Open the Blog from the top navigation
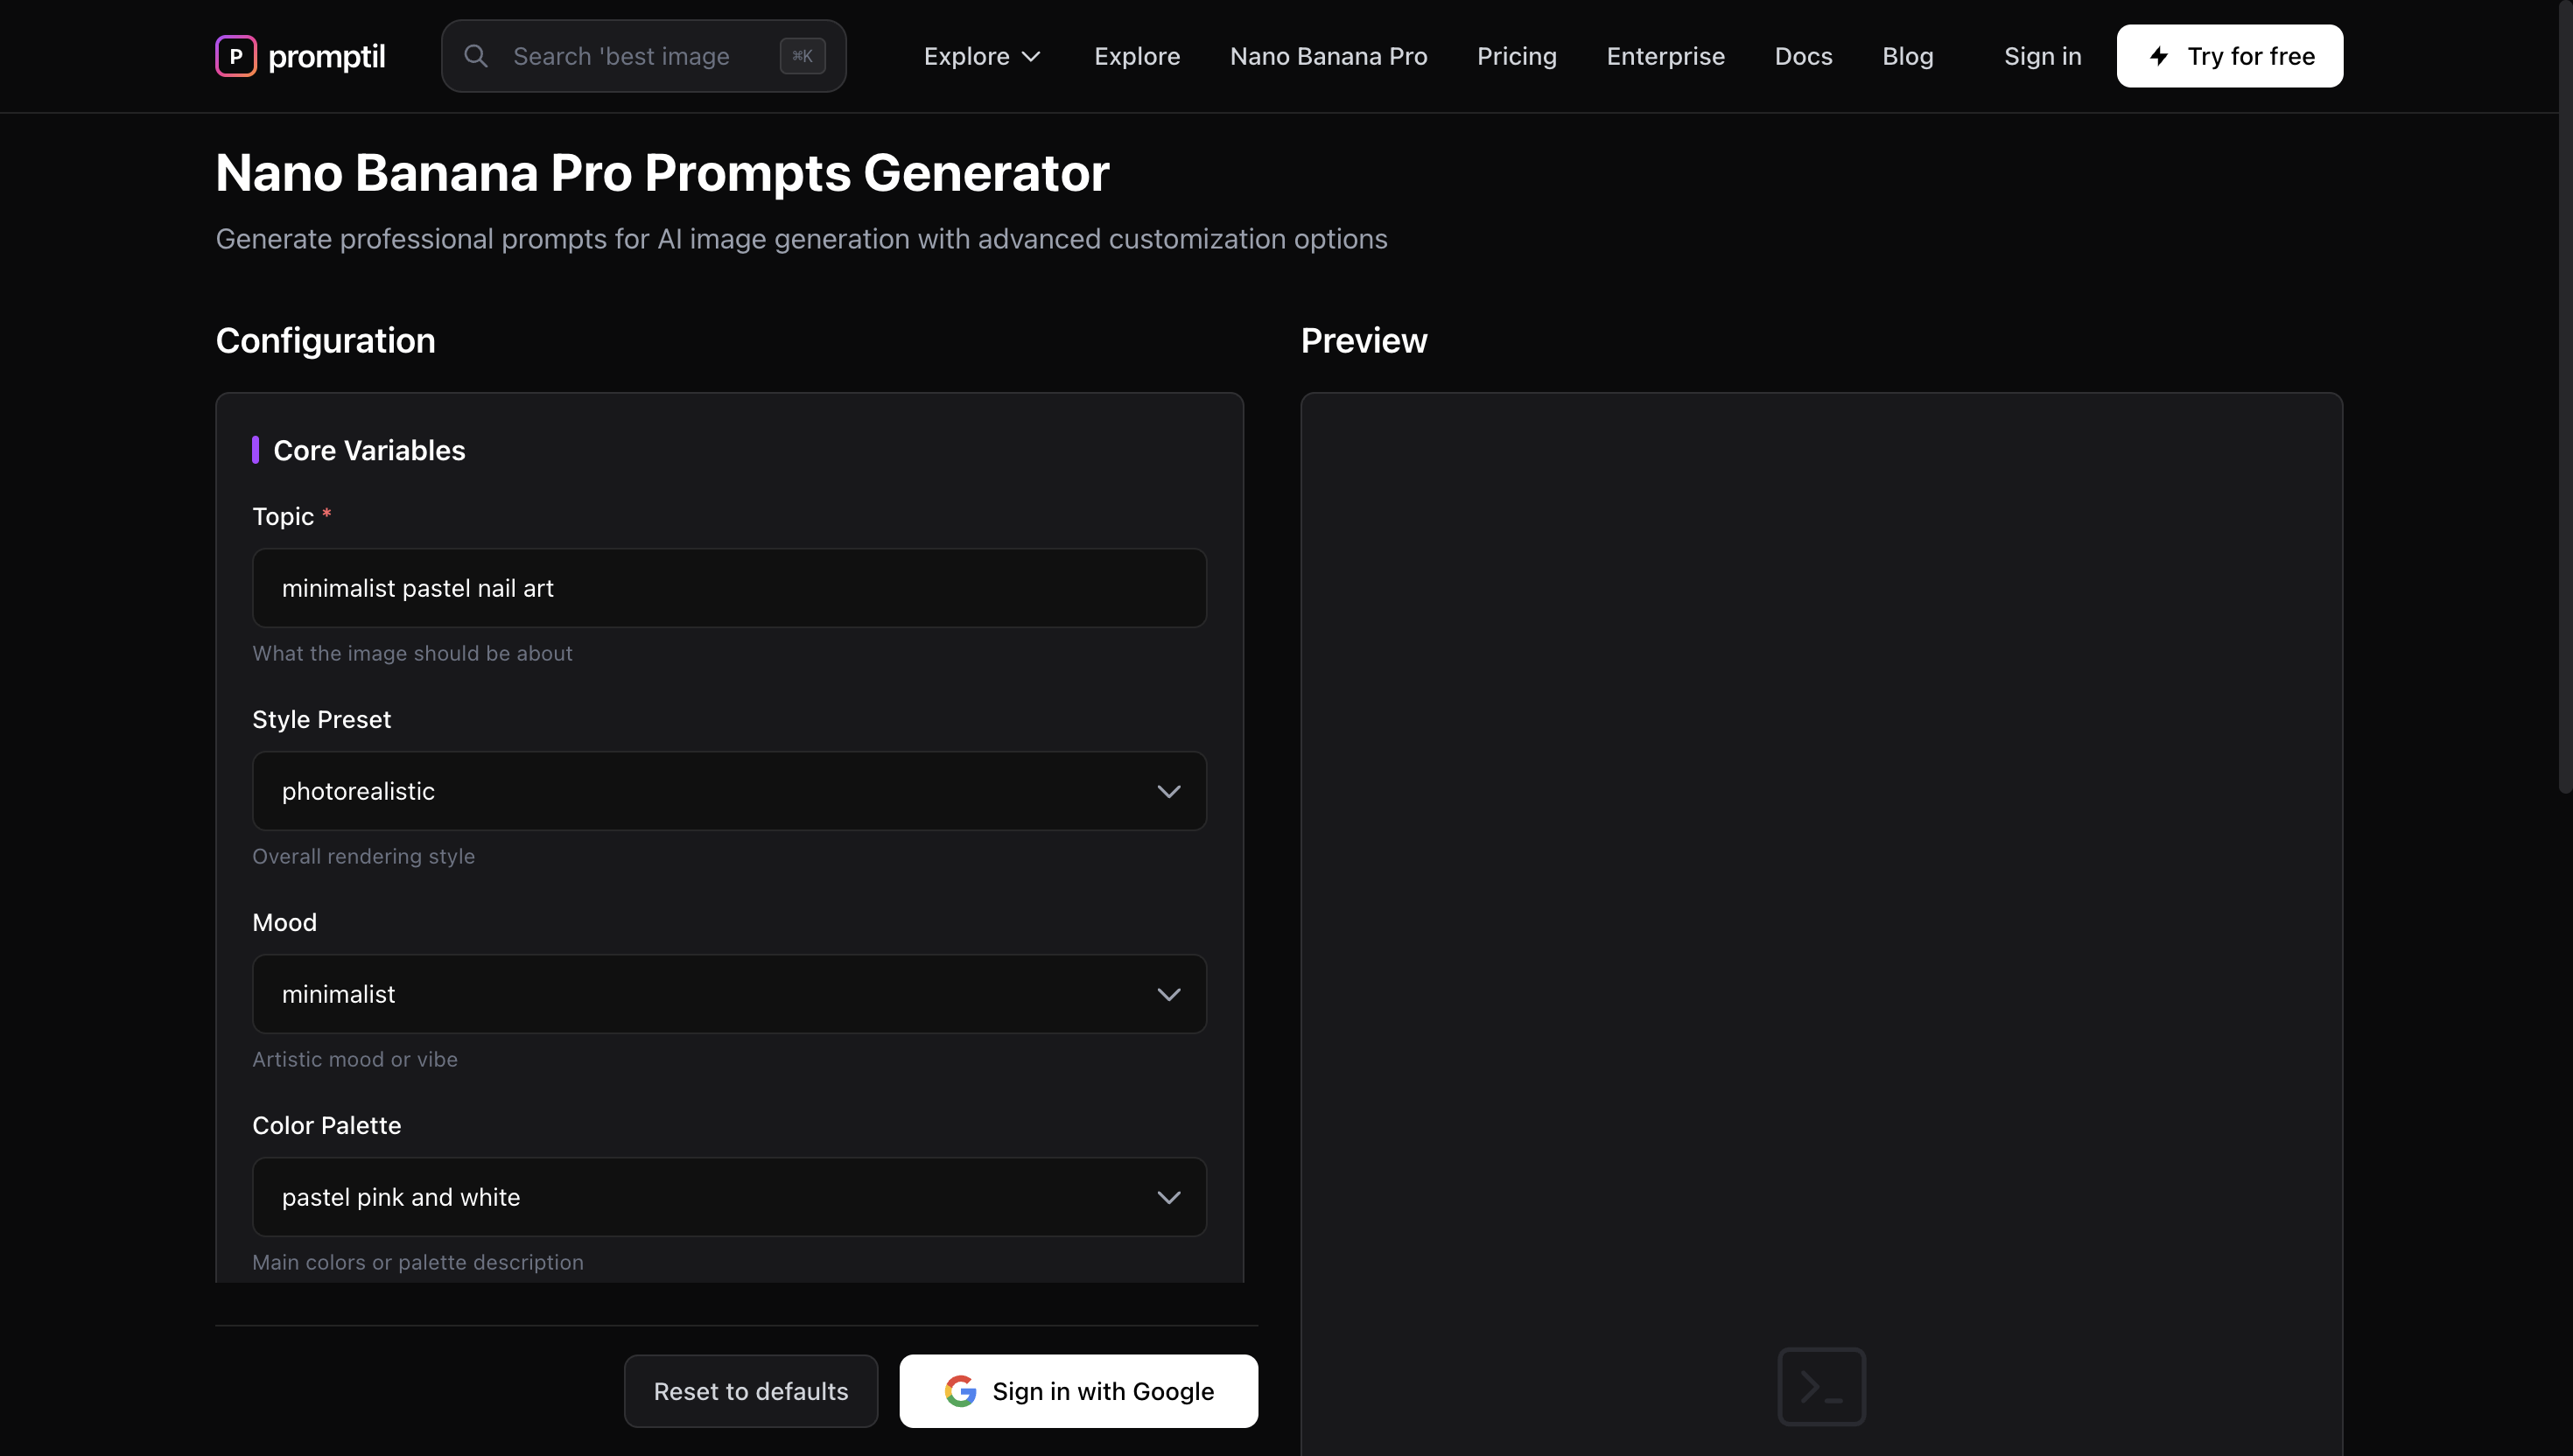Viewport: 2573px width, 1456px height. (x=1907, y=56)
